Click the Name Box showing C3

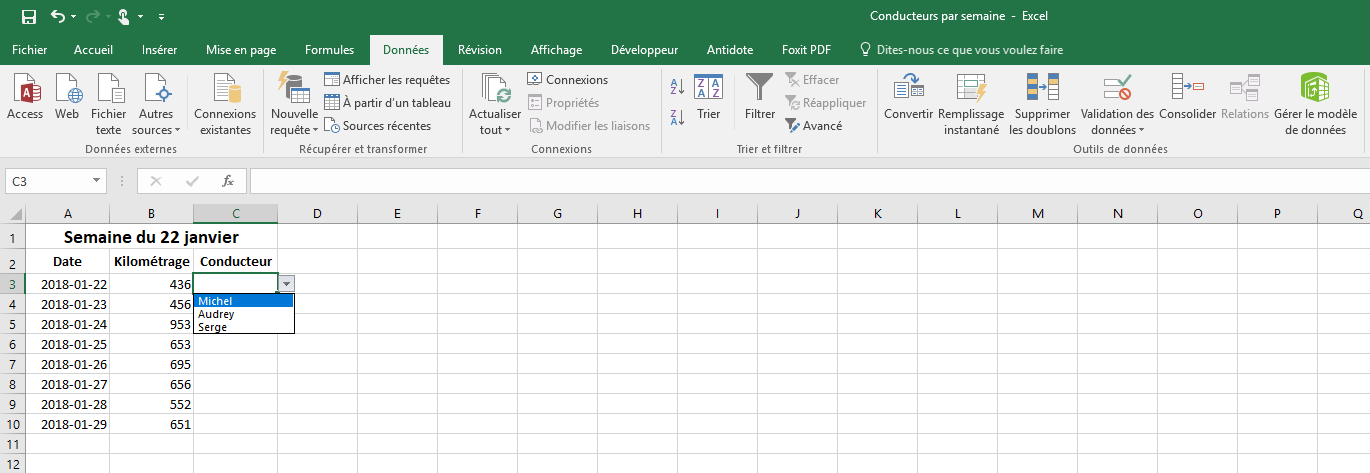coord(48,181)
